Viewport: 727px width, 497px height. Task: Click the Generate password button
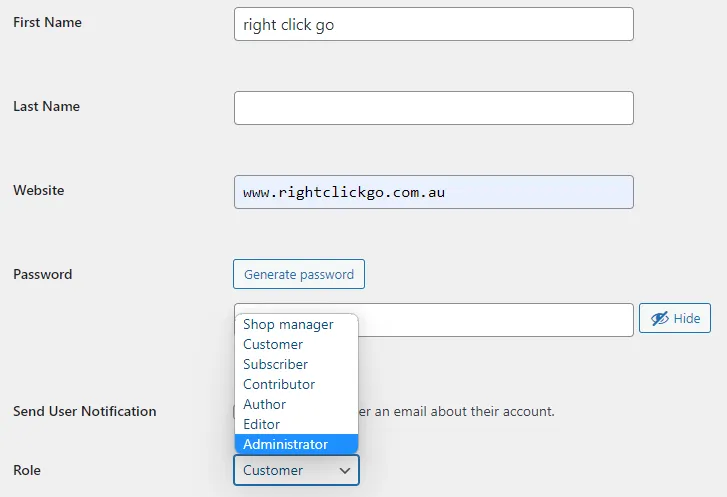[x=299, y=274]
